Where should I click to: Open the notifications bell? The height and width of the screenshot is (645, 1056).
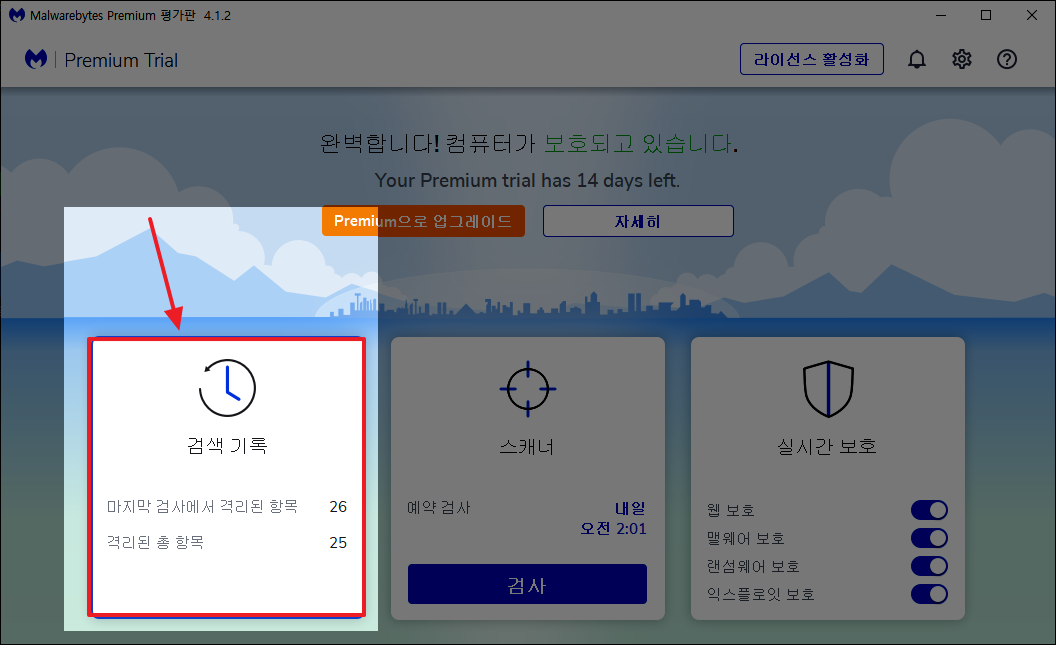(916, 59)
